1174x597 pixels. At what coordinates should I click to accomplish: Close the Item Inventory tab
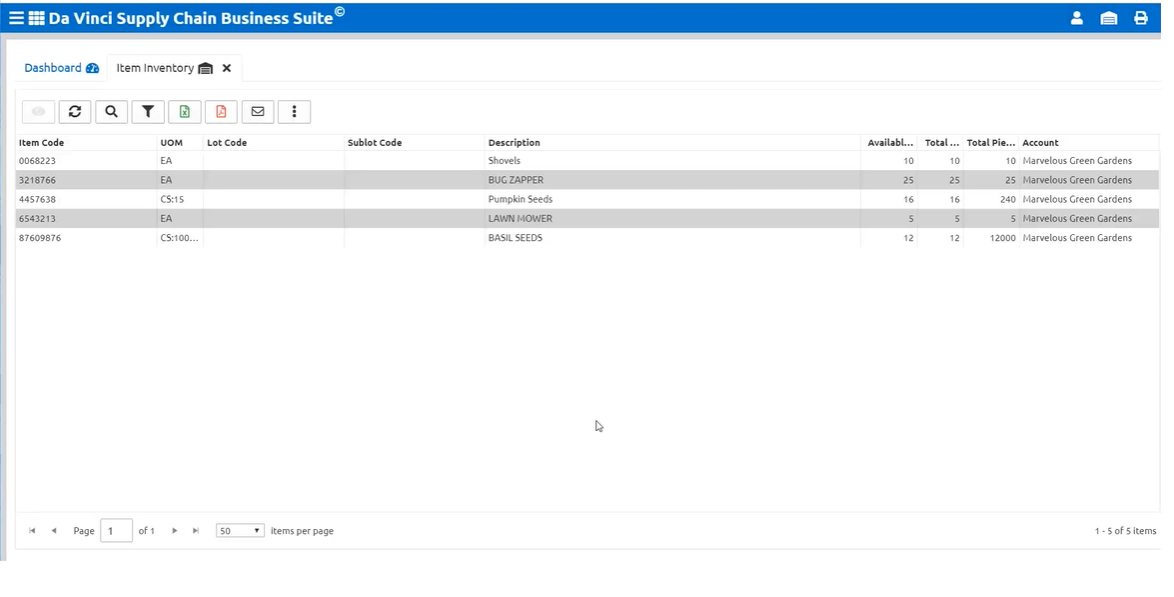(x=227, y=68)
